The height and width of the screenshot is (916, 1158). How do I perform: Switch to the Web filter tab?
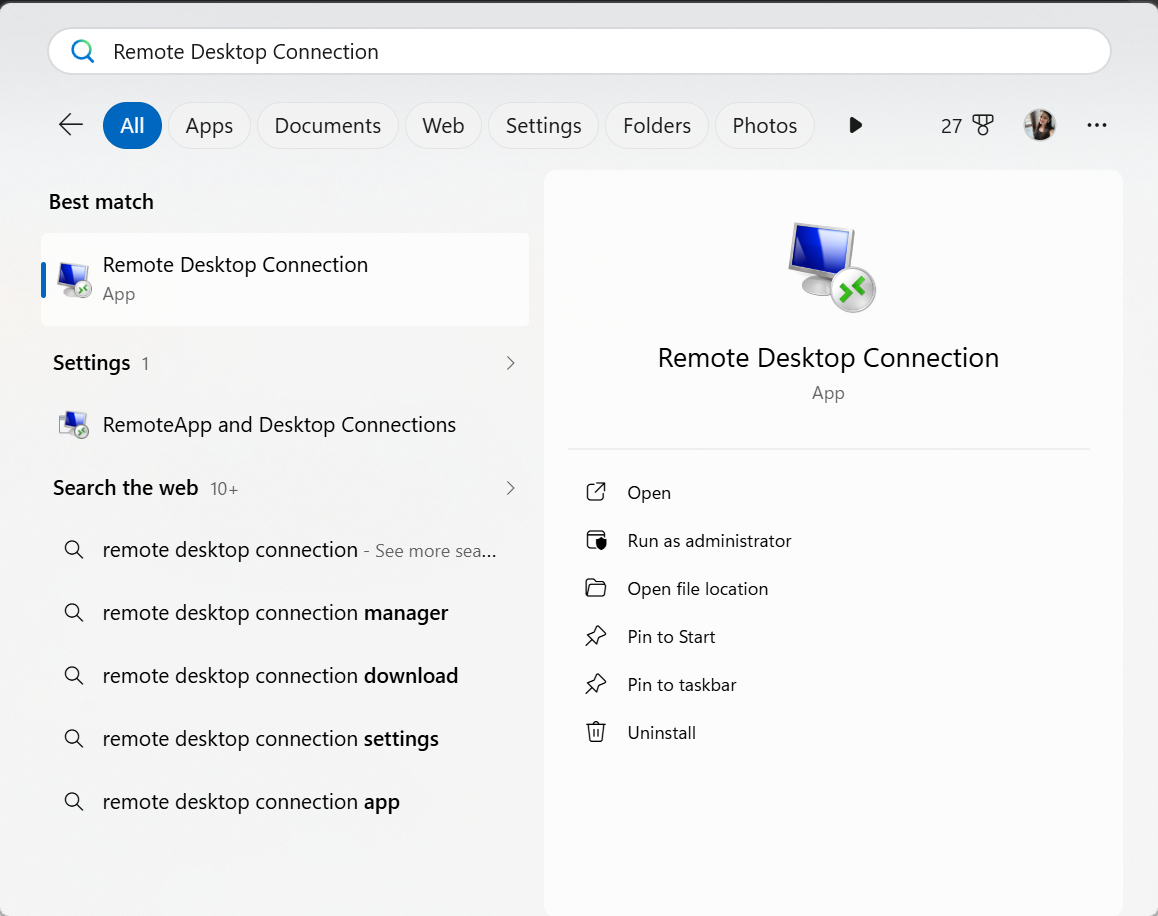[443, 126]
